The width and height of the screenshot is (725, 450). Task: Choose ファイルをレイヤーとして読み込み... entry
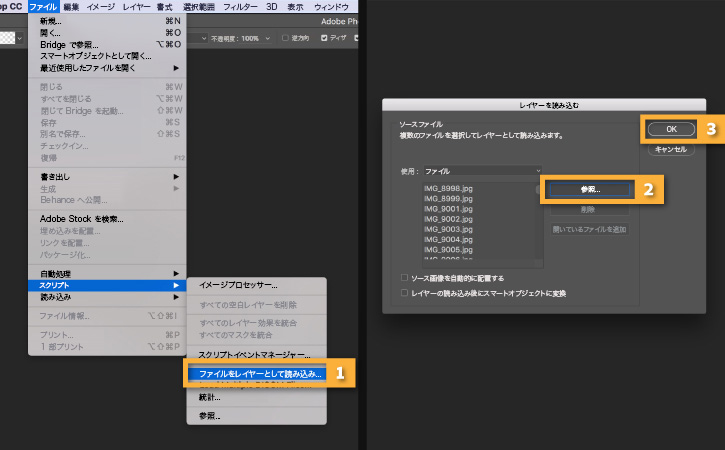click(x=257, y=374)
